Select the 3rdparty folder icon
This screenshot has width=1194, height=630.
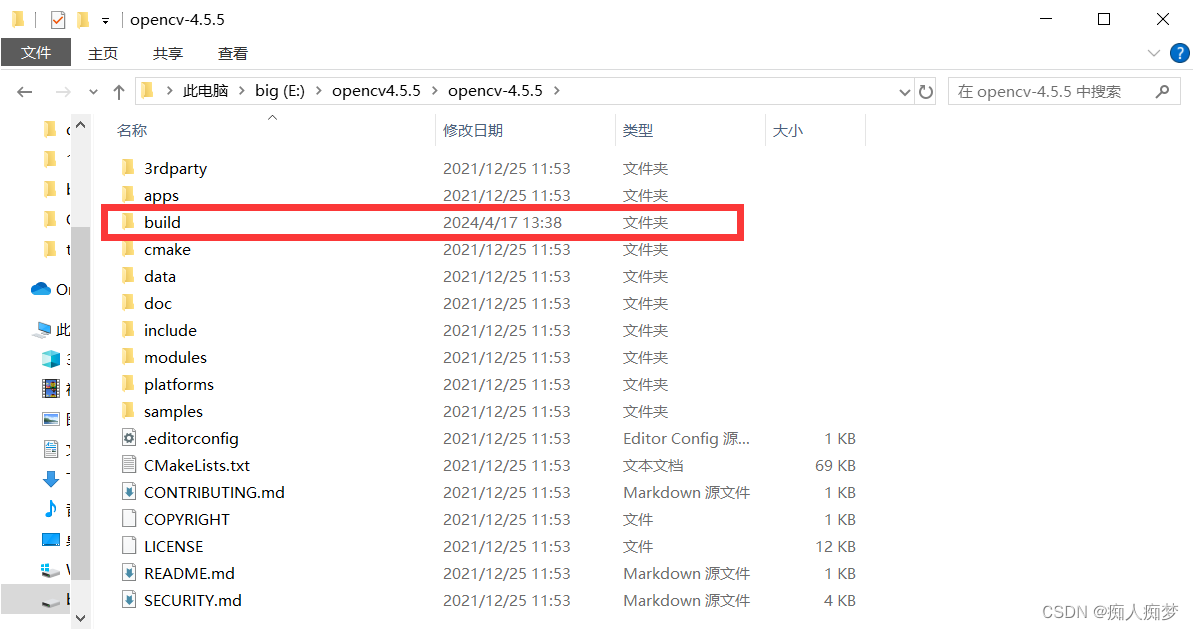tap(128, 168)
